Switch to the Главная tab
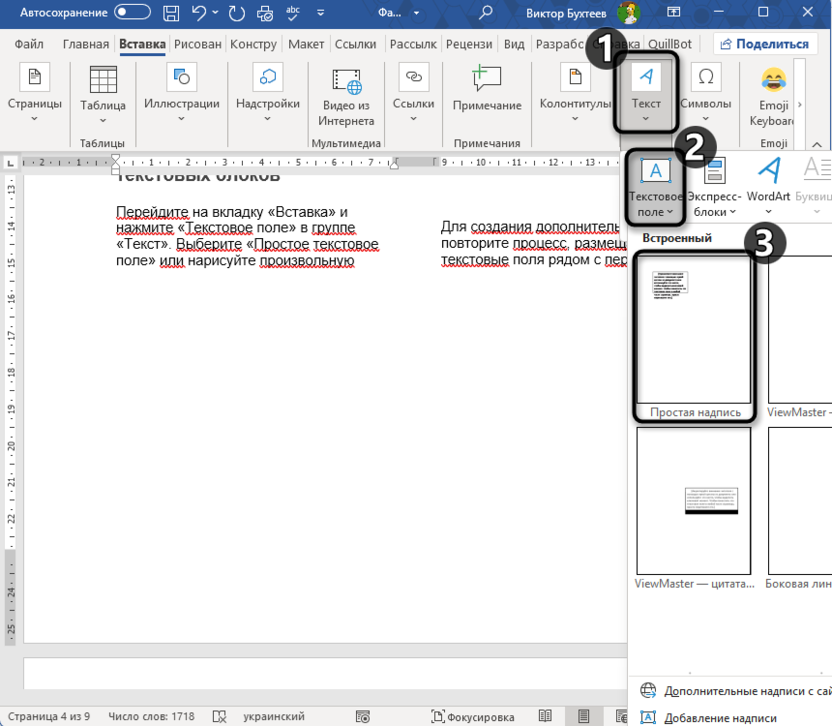 86,45
